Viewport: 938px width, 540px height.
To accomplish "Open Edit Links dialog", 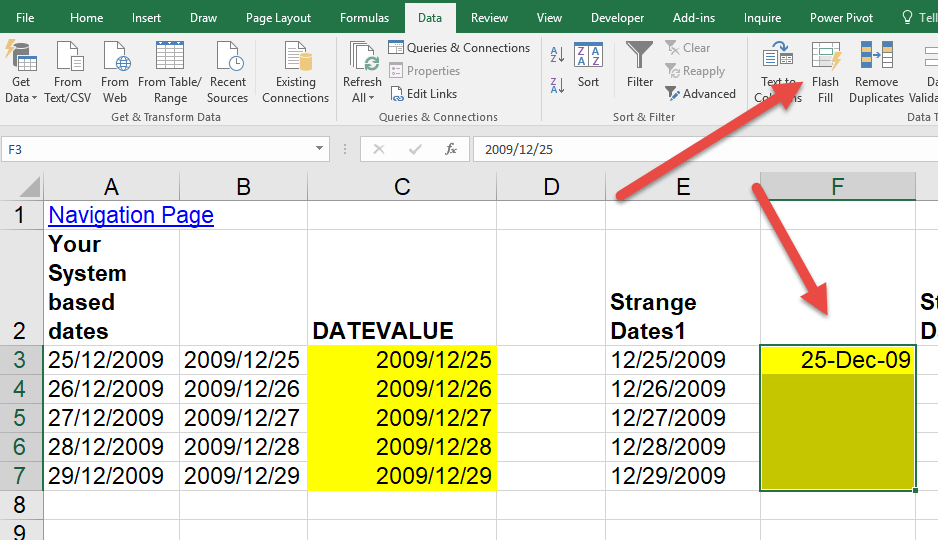I will (424, 94).
